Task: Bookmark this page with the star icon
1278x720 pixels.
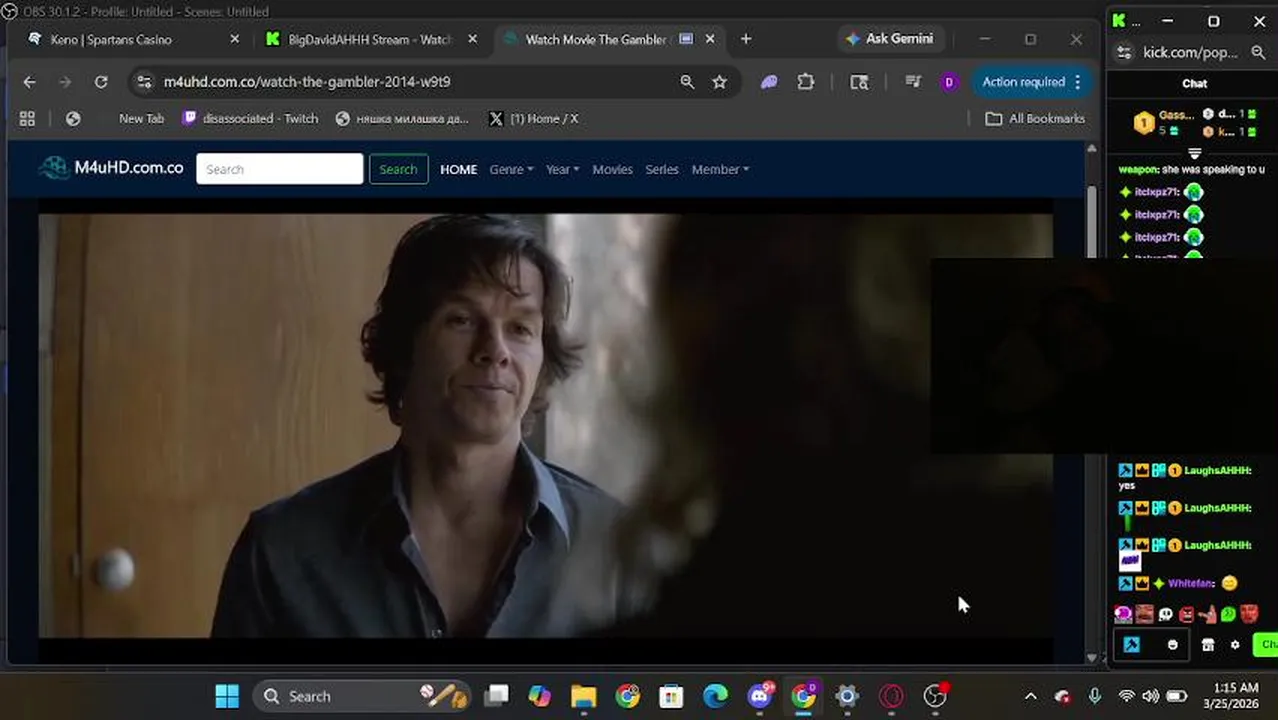Action: [719, 82]
